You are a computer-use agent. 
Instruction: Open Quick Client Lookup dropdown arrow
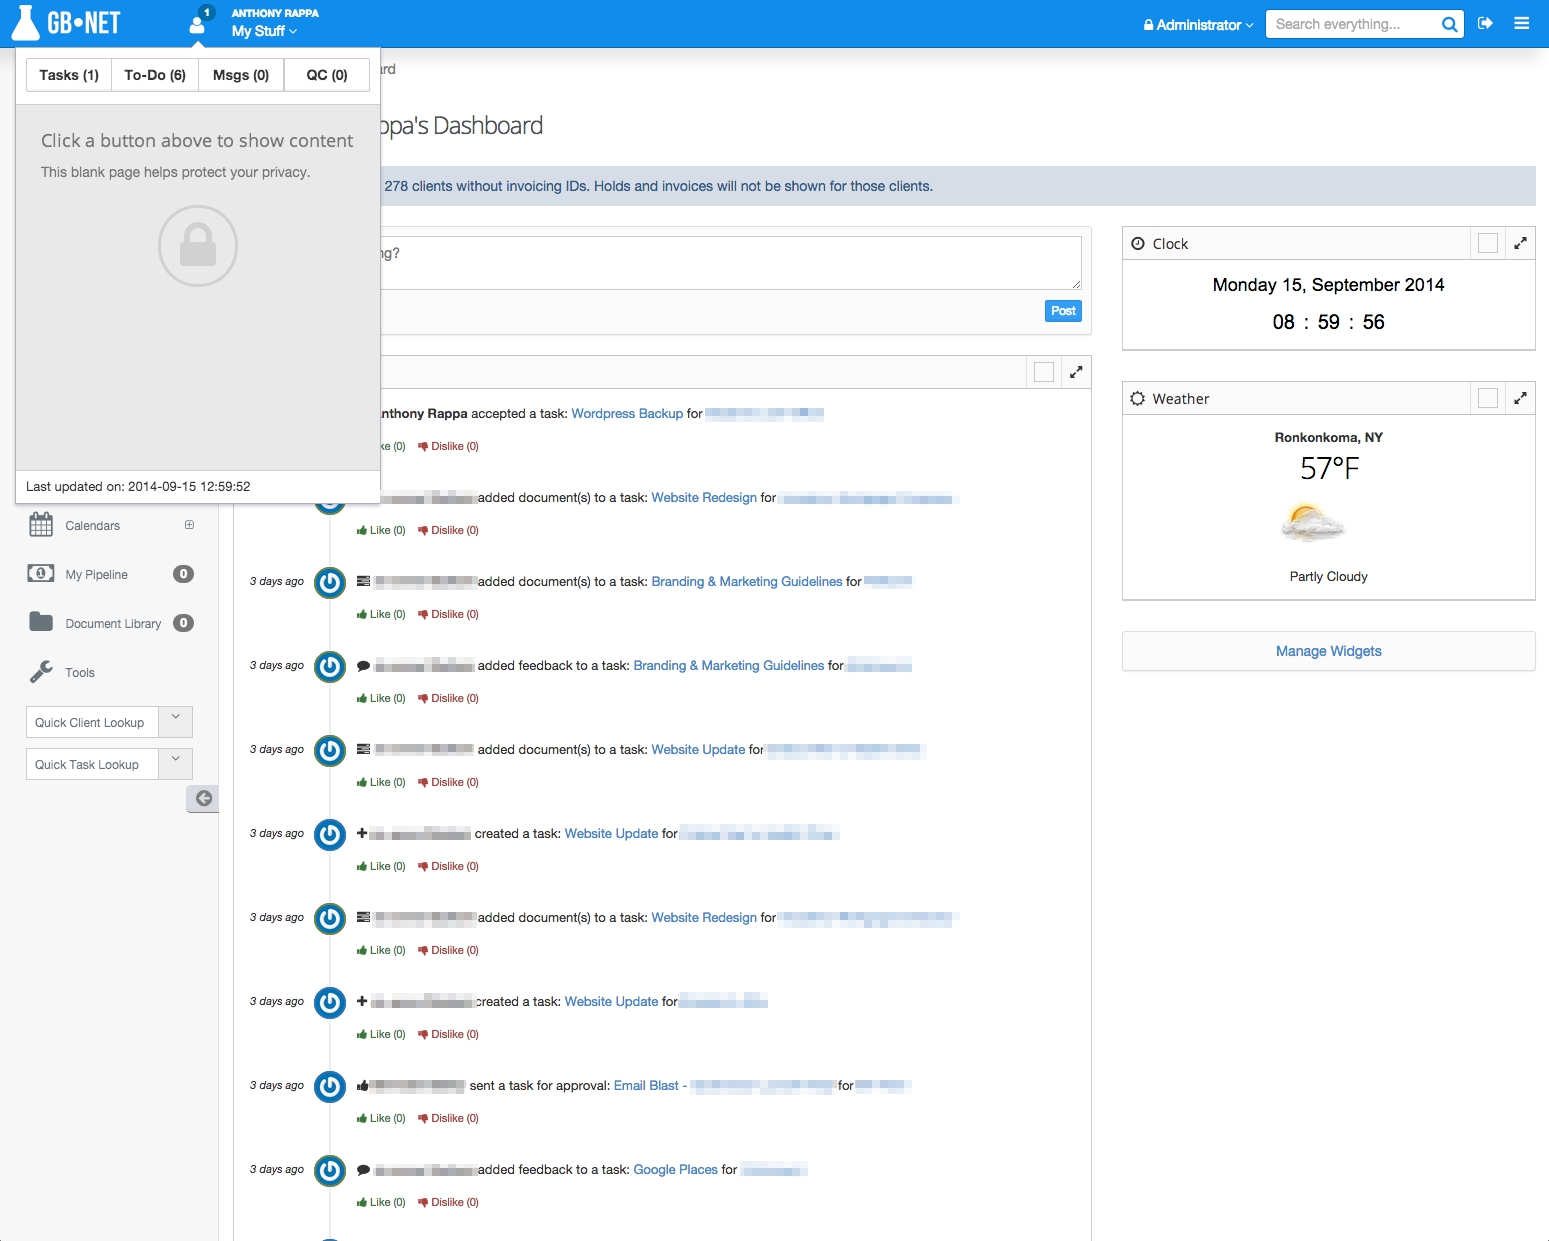click(x=176, y=721)
